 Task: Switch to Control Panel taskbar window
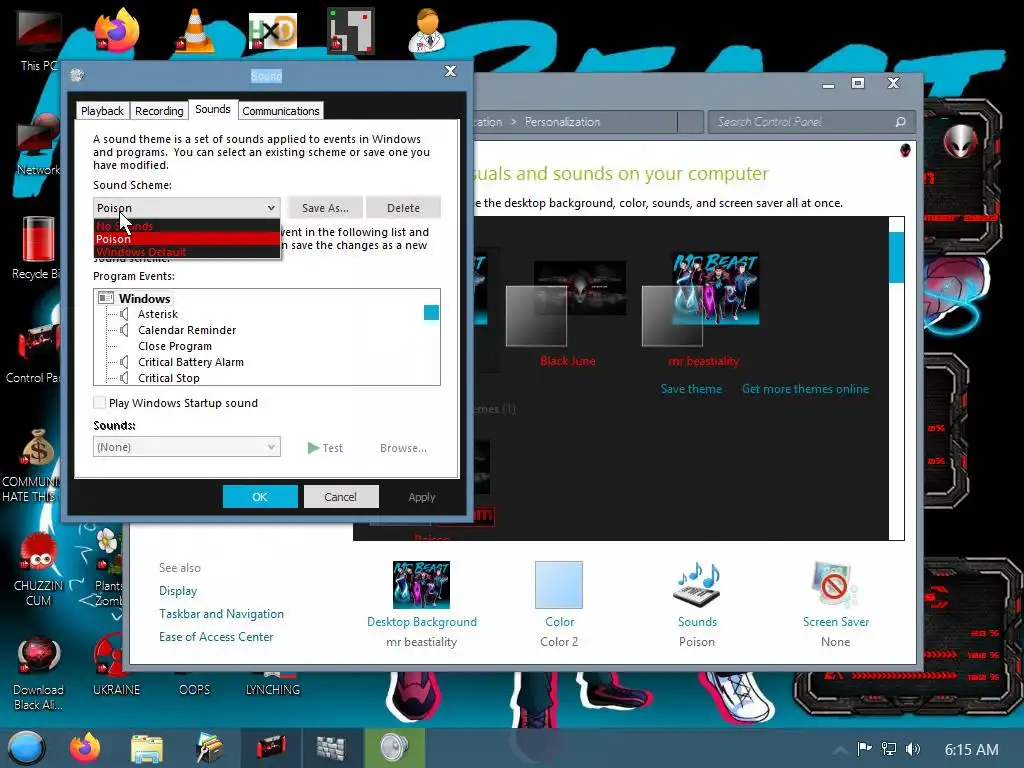click(272, 748)
